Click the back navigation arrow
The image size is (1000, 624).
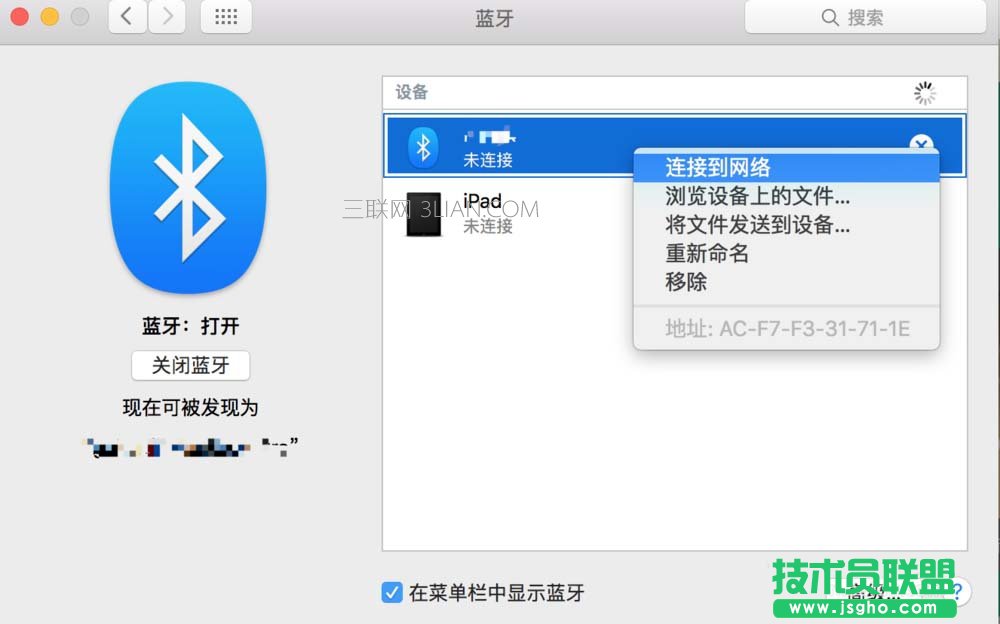126,16
